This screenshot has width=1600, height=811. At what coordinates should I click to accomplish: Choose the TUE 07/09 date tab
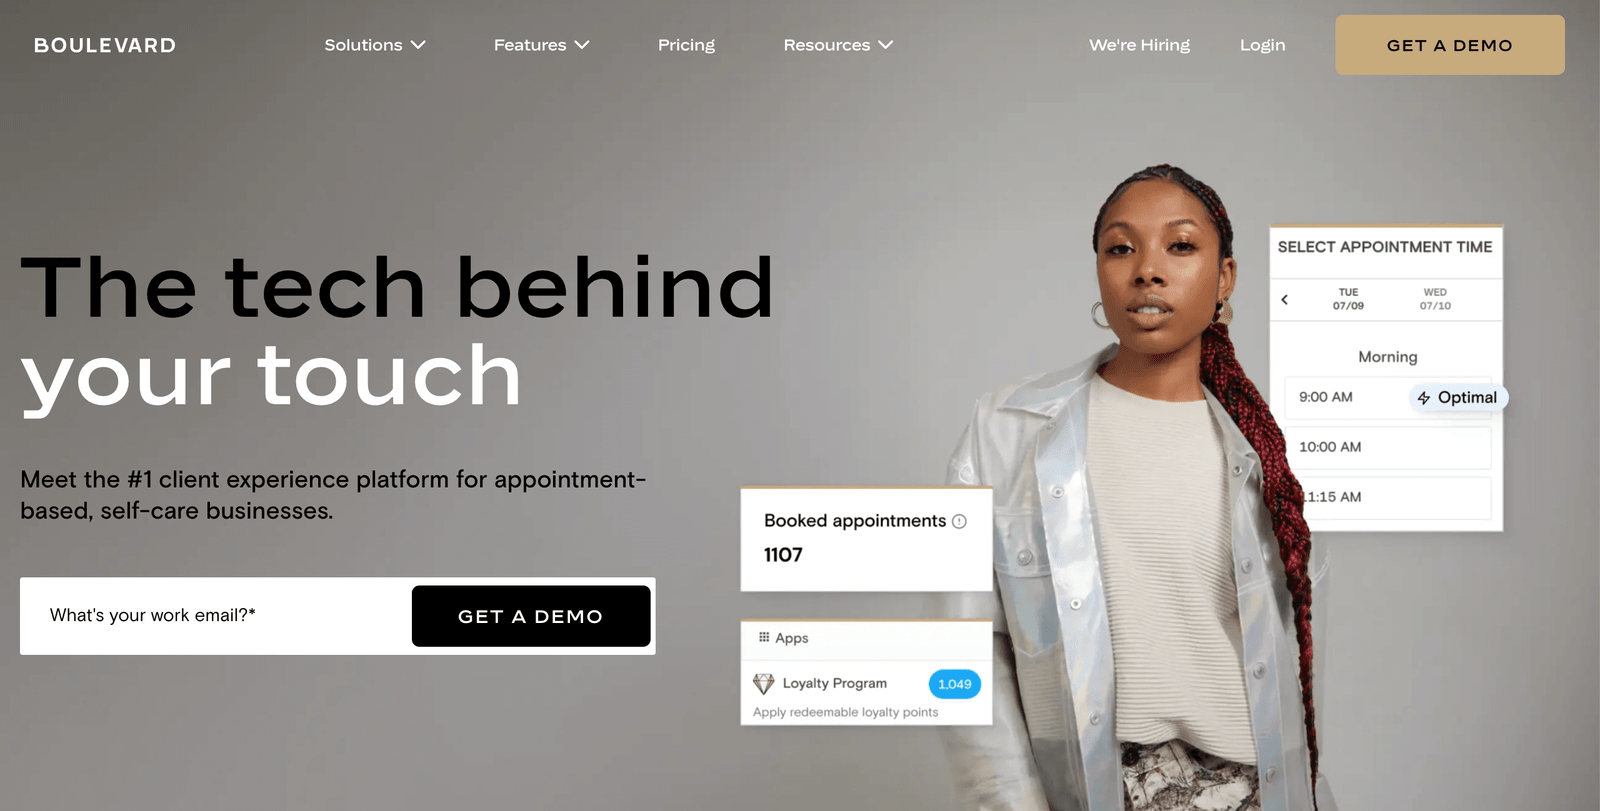click(x=1348, y=299)
